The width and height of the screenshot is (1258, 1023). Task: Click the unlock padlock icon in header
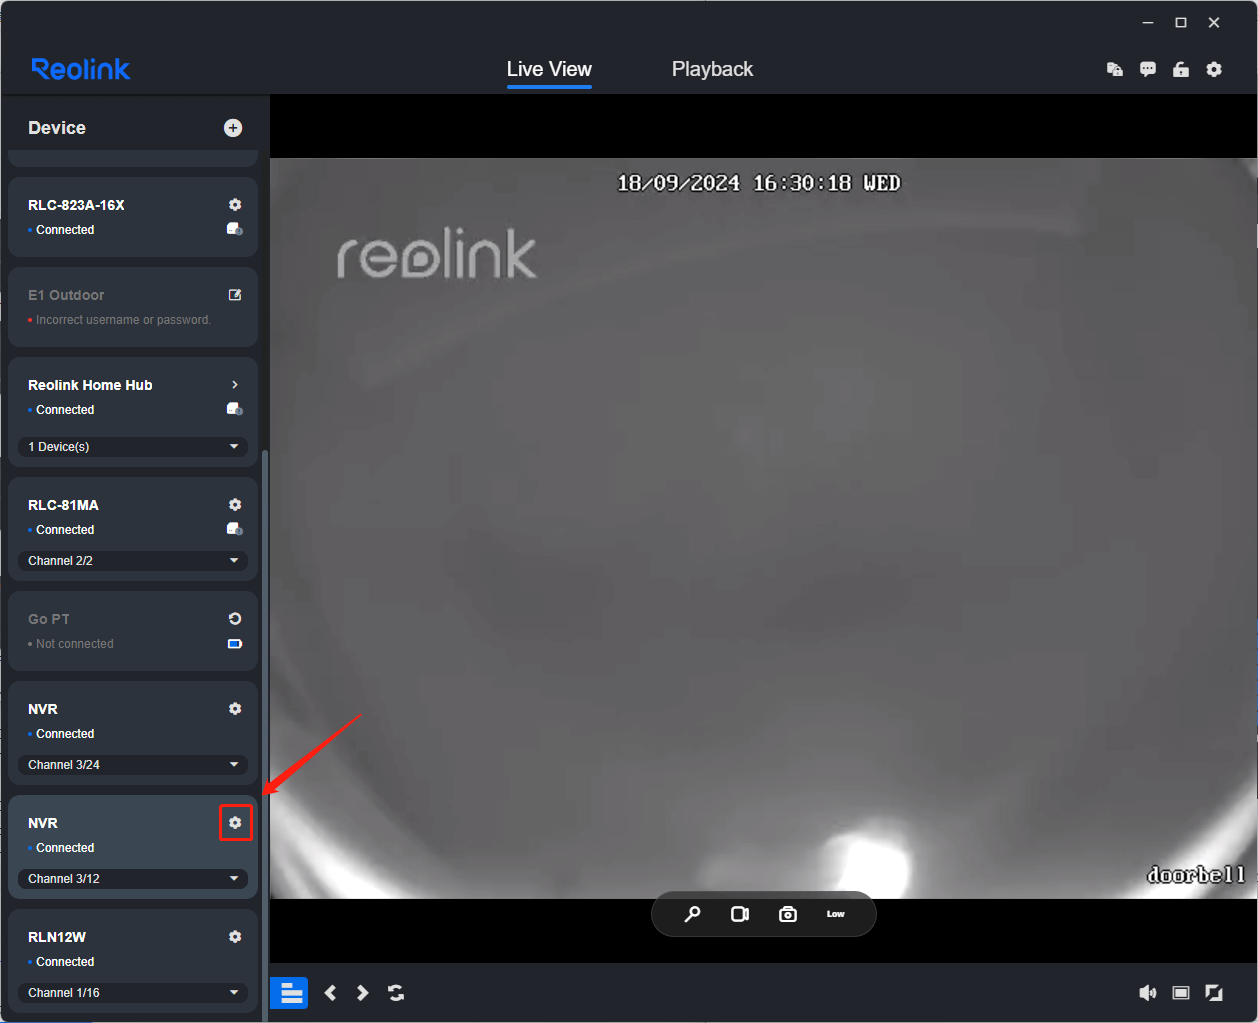1181,70
